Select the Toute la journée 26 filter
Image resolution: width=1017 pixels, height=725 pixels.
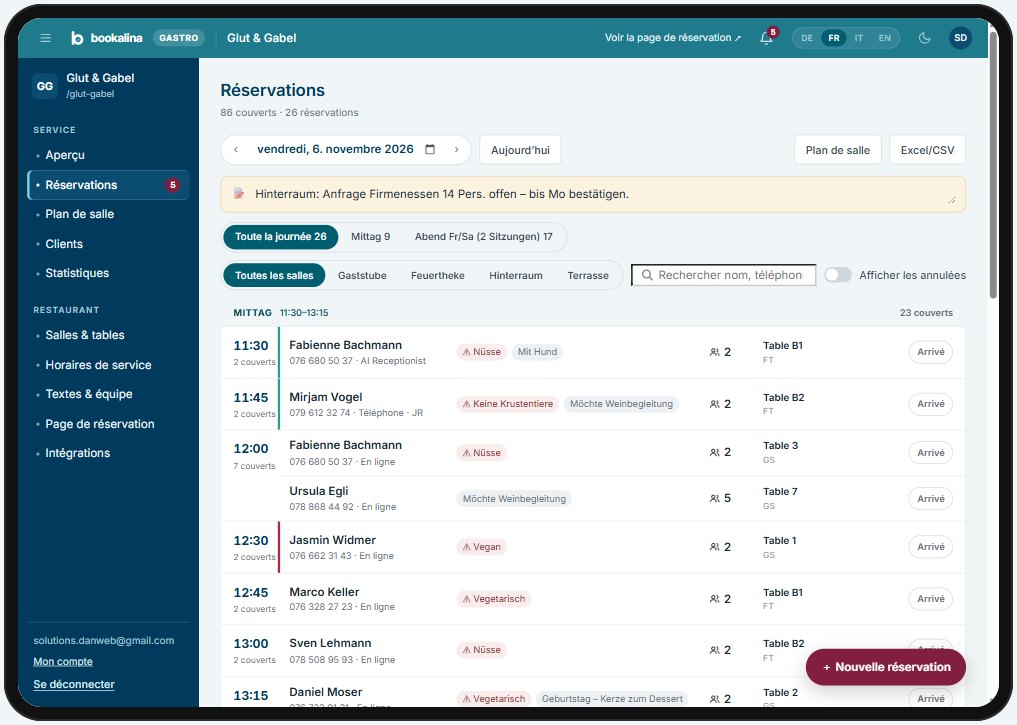click(x=280, y=237)
